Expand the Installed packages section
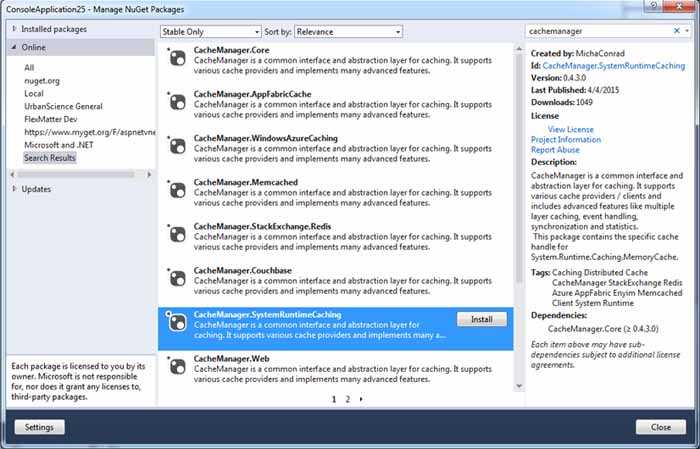The image size is (700, 449). point(14,29)
